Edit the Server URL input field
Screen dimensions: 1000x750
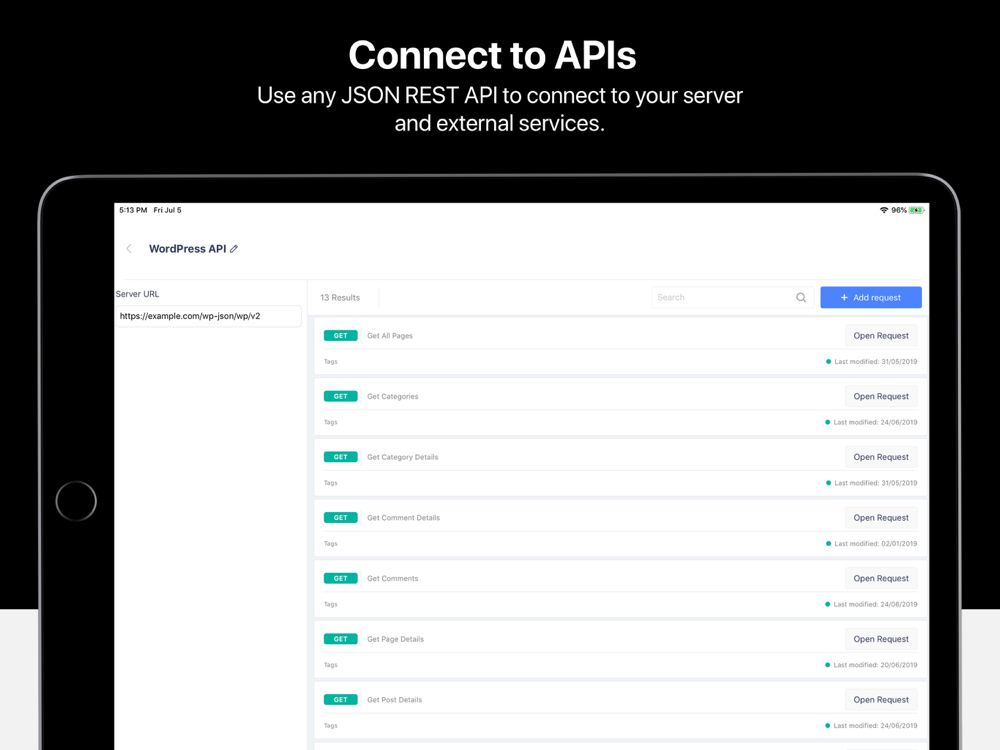[x=208, y=316]
